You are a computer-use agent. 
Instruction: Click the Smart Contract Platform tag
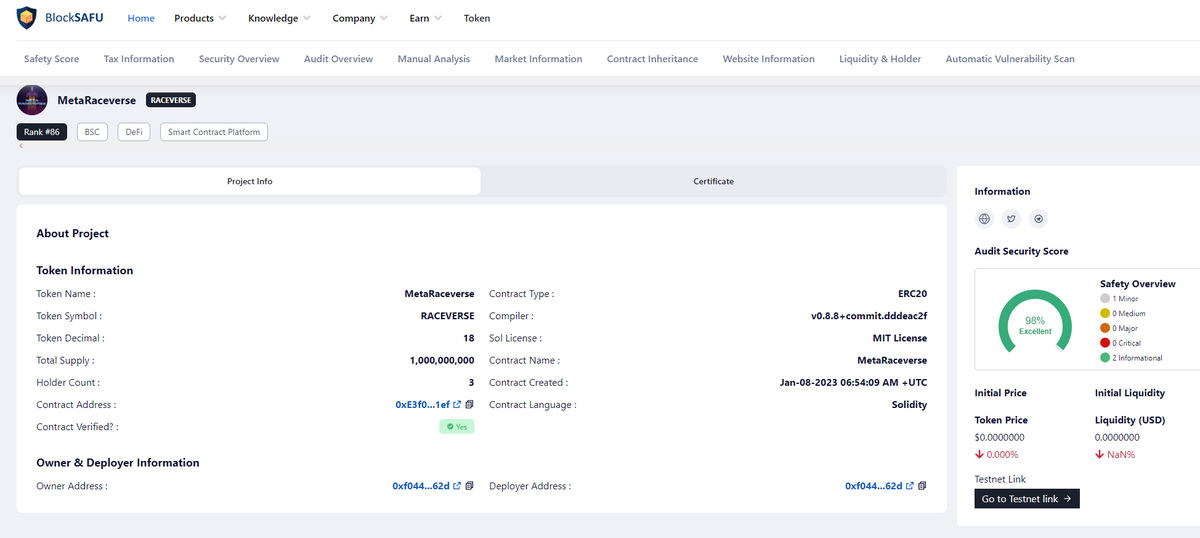[x=214, y=132]
